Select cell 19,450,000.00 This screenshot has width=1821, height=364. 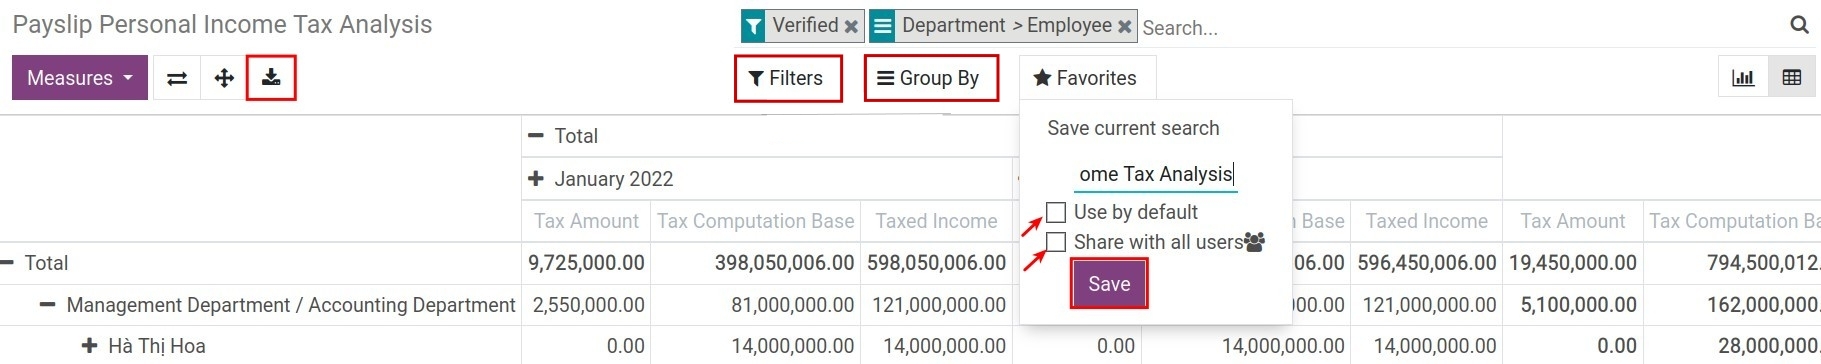coord(1573,263)
